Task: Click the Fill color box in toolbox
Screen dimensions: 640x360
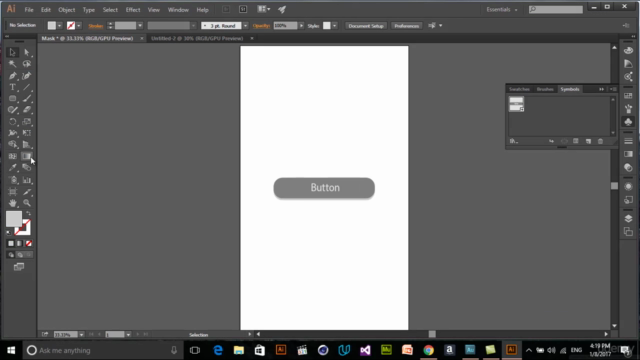Action: coord(13,219)
